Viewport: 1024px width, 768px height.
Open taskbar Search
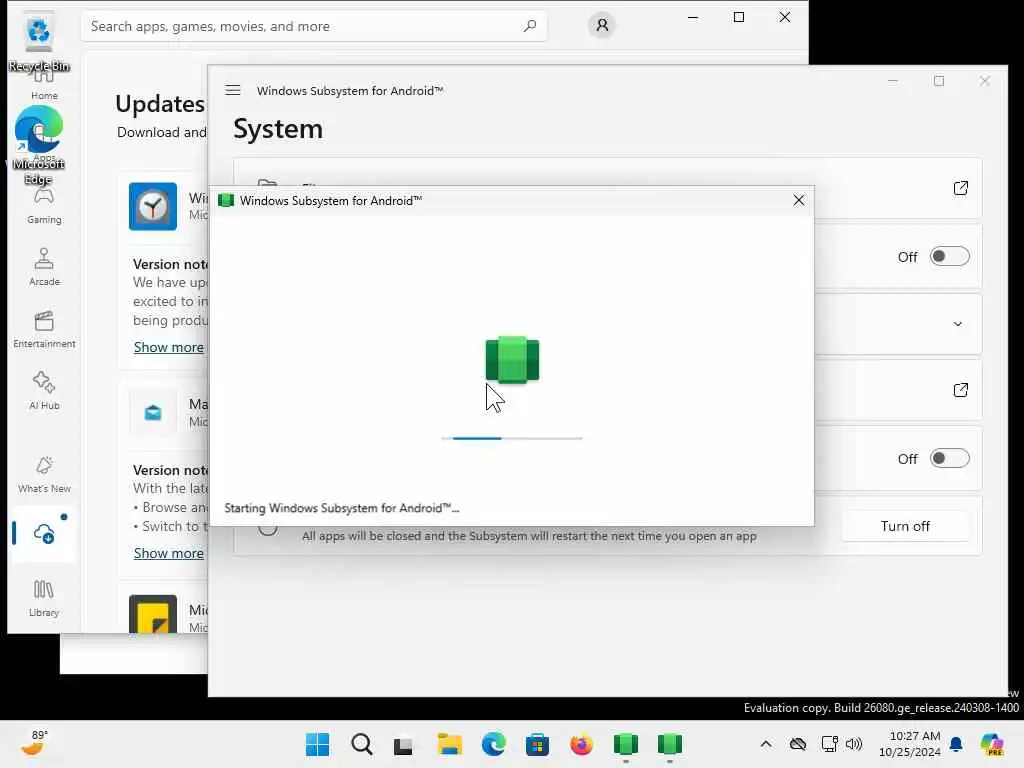(361, 744)
